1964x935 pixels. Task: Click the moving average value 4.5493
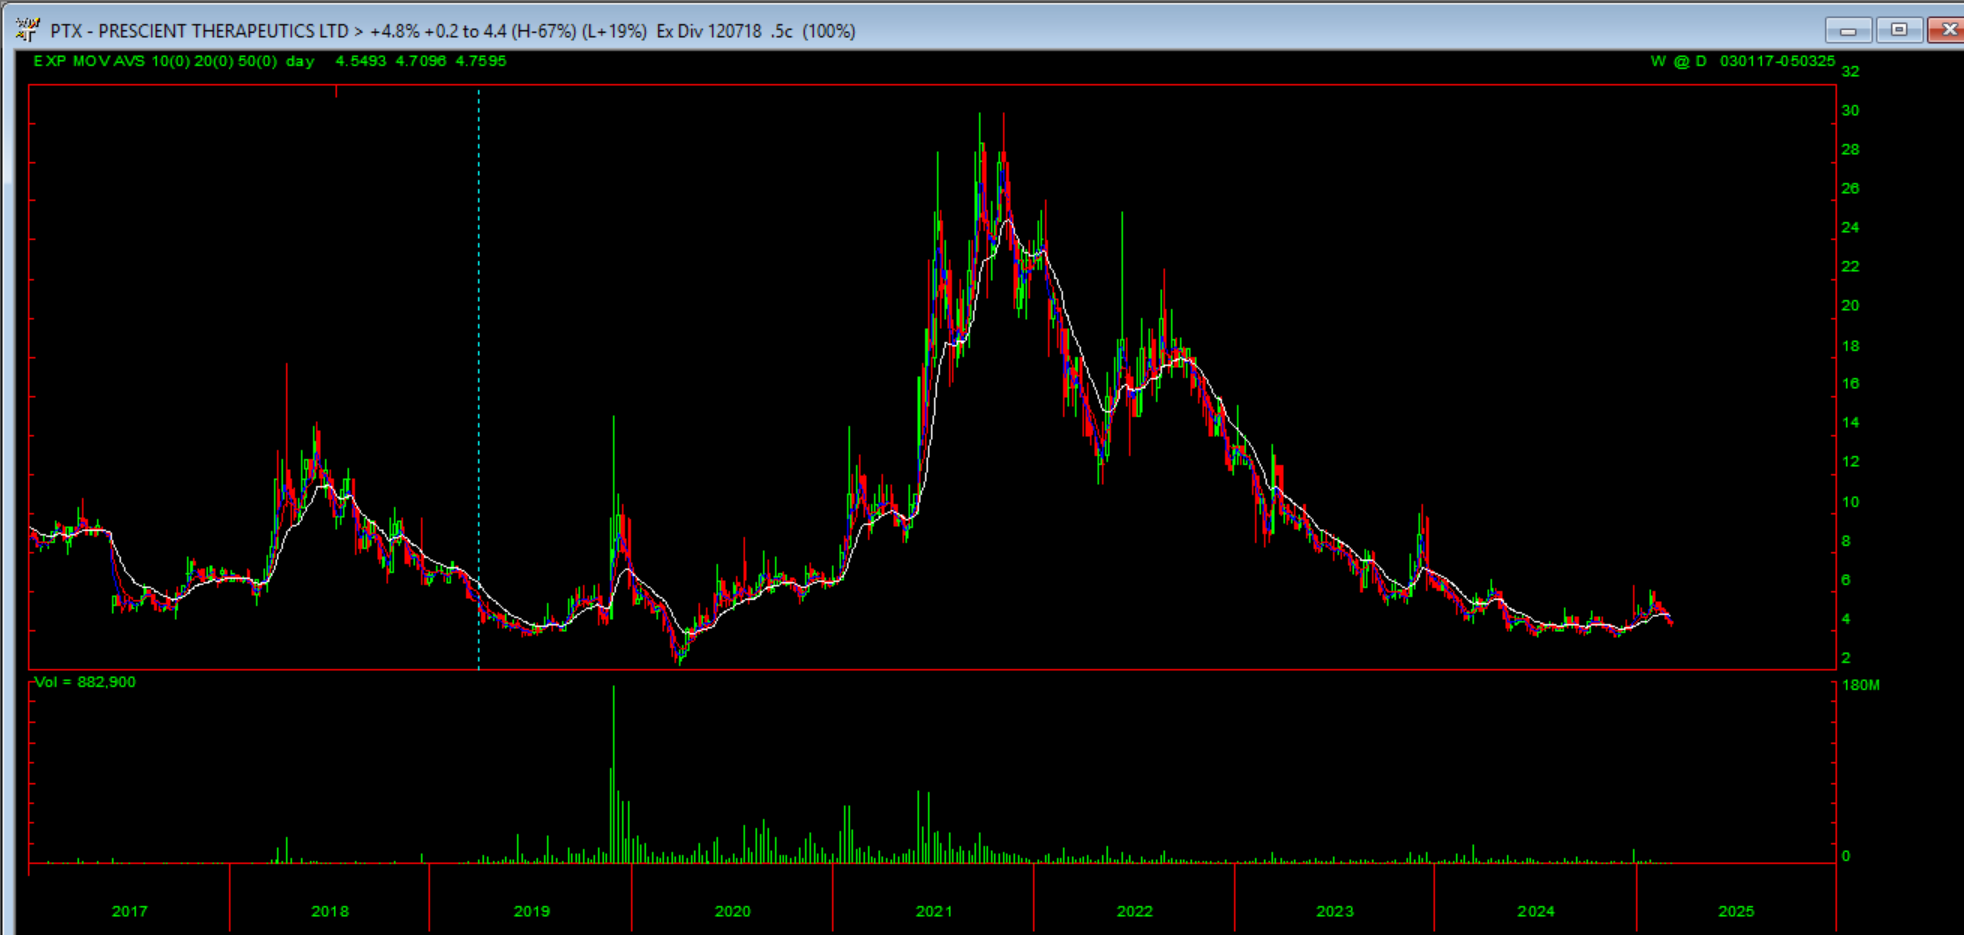361,61
